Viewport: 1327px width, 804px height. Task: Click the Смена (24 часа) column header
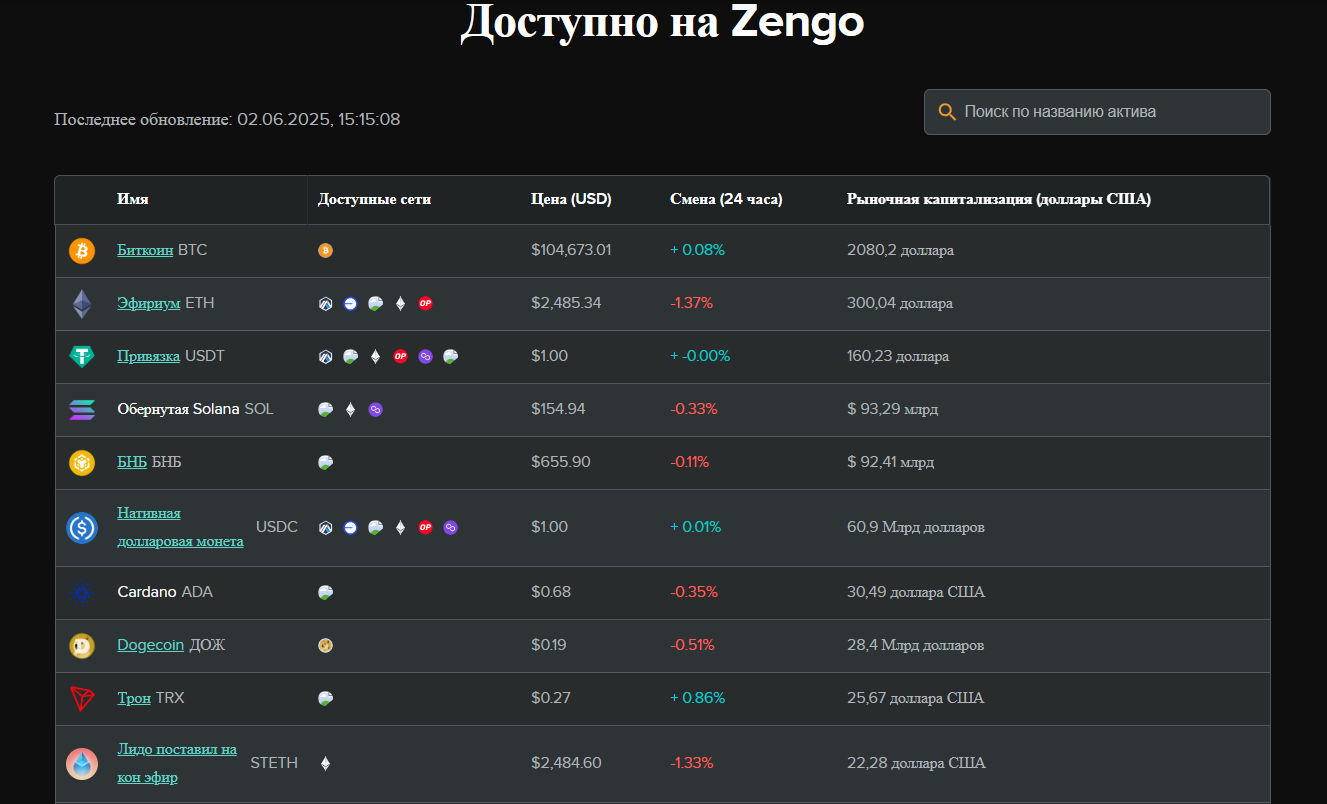coord(726,200)
